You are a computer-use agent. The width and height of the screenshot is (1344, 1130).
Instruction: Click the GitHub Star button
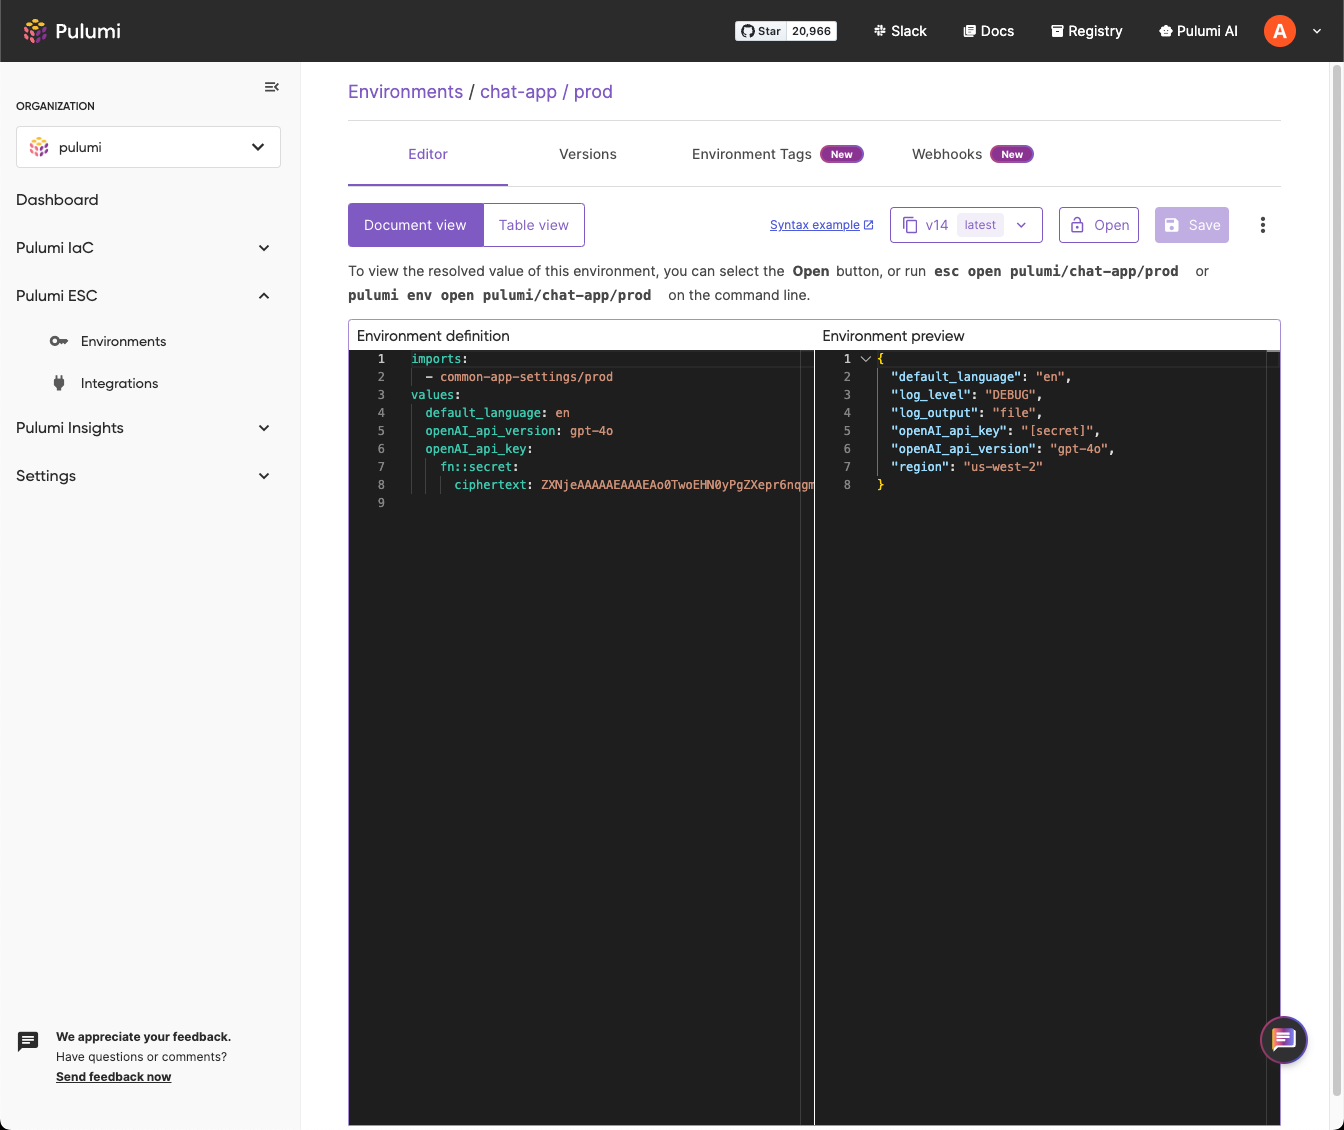[x=761, y=31]
